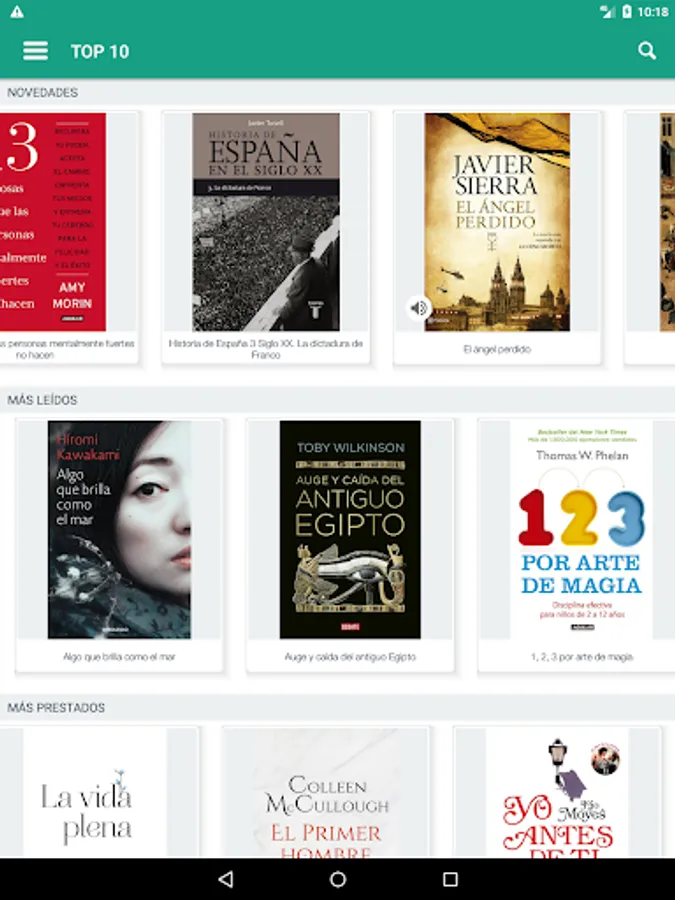This screenshot has width=675, height=900.
Task: Tap the audiobook speaker icon on El ángel perdido
Action: (x=419, y=308)
